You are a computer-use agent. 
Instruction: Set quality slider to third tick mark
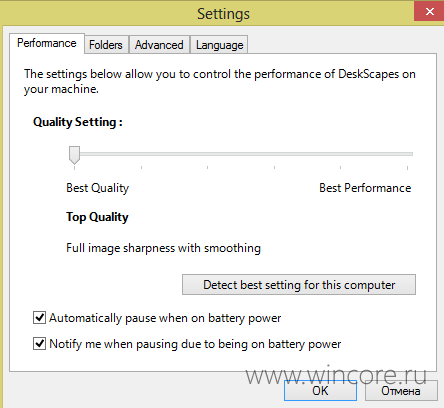pyautogui.click(x=207, y=154)
